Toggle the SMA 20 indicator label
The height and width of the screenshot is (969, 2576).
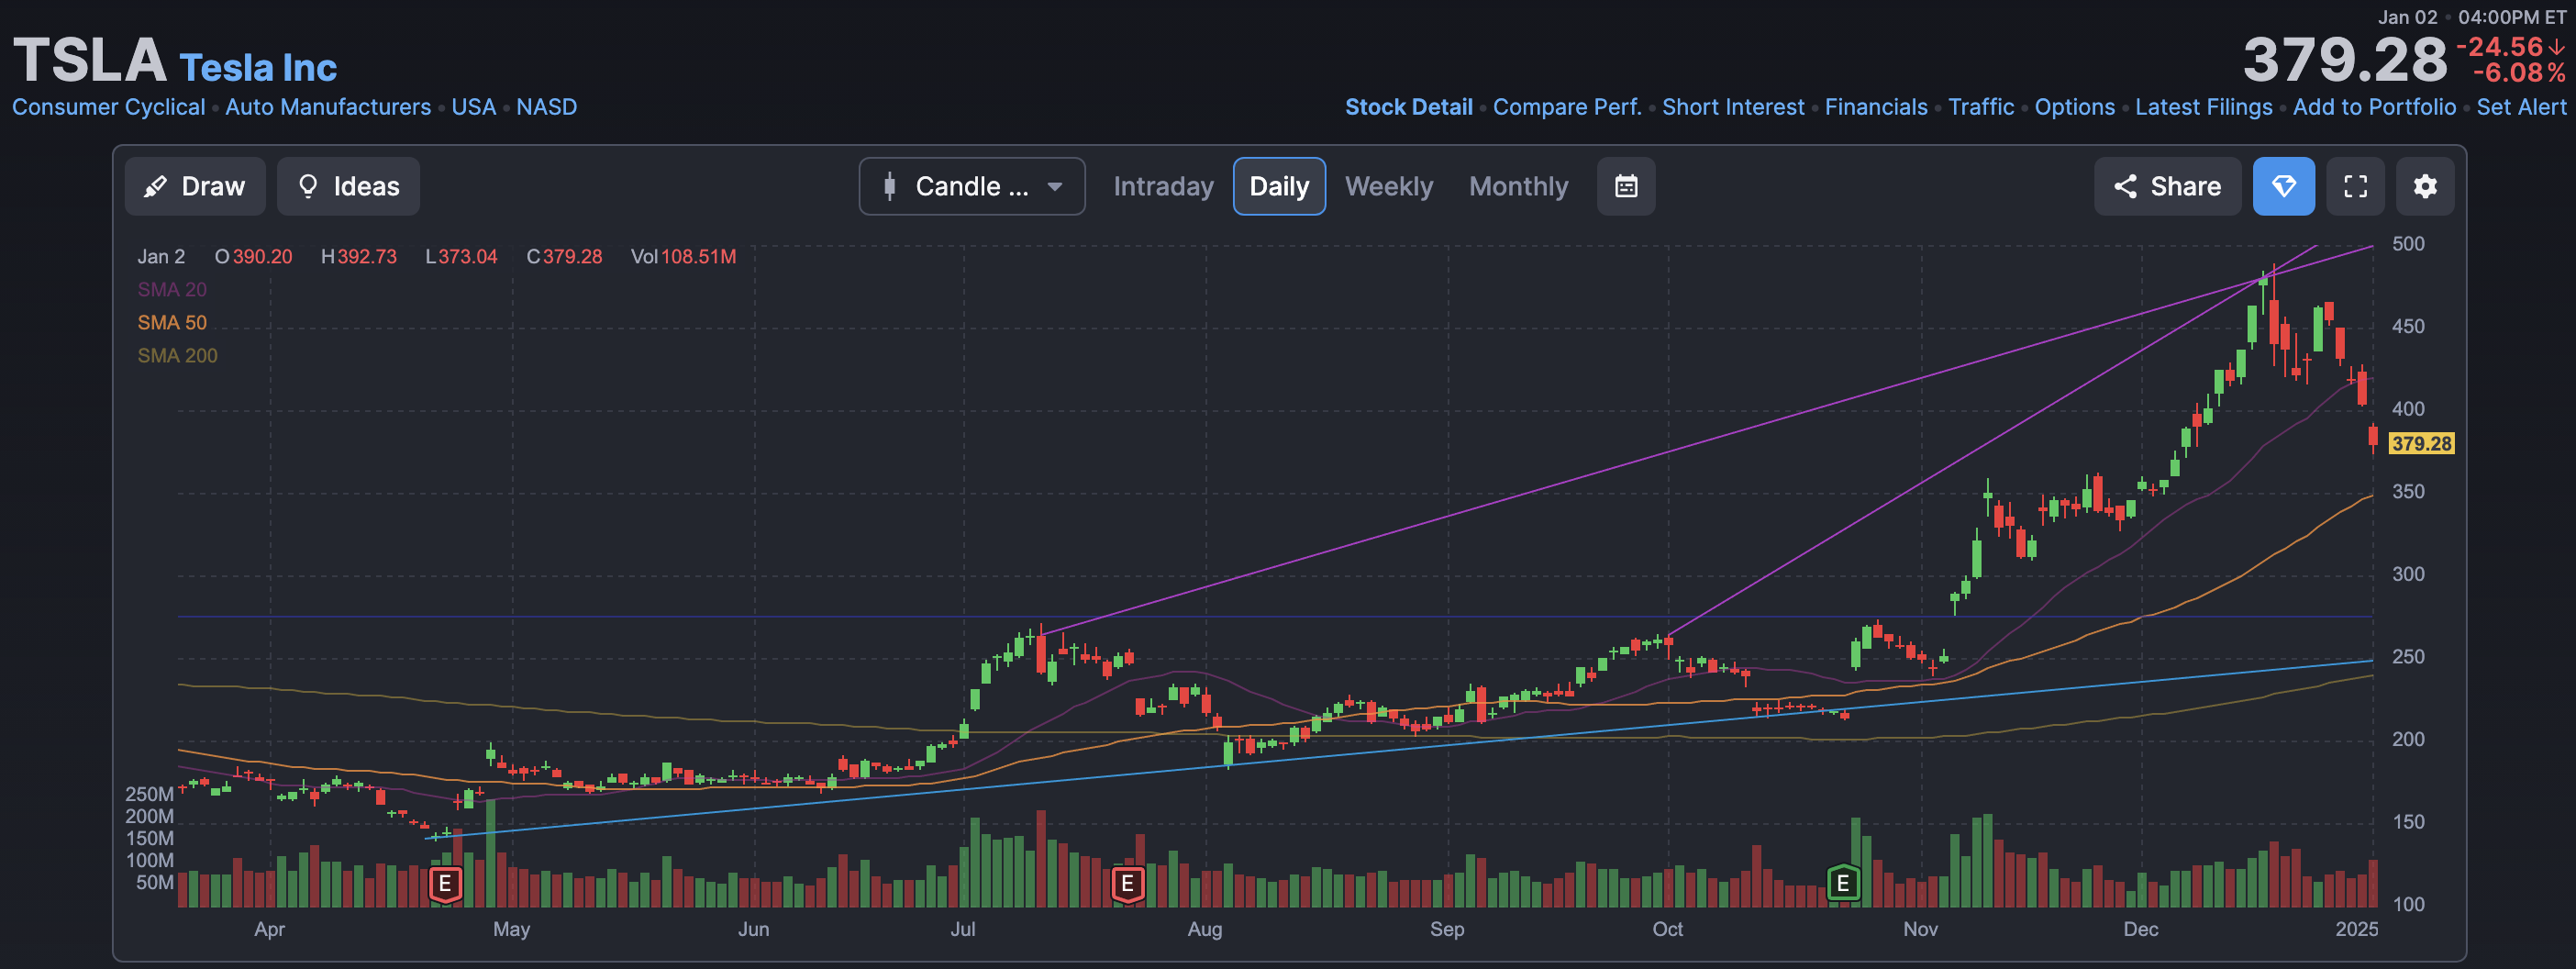click(x=172, y=290)
